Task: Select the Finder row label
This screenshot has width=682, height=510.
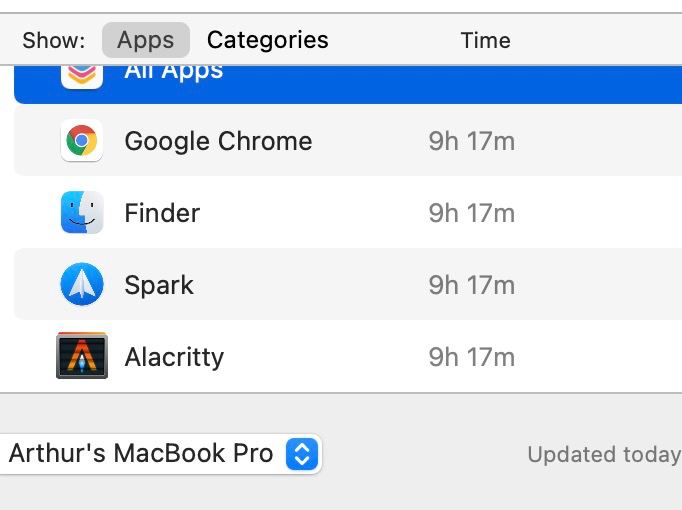Action: pos(162,213)
